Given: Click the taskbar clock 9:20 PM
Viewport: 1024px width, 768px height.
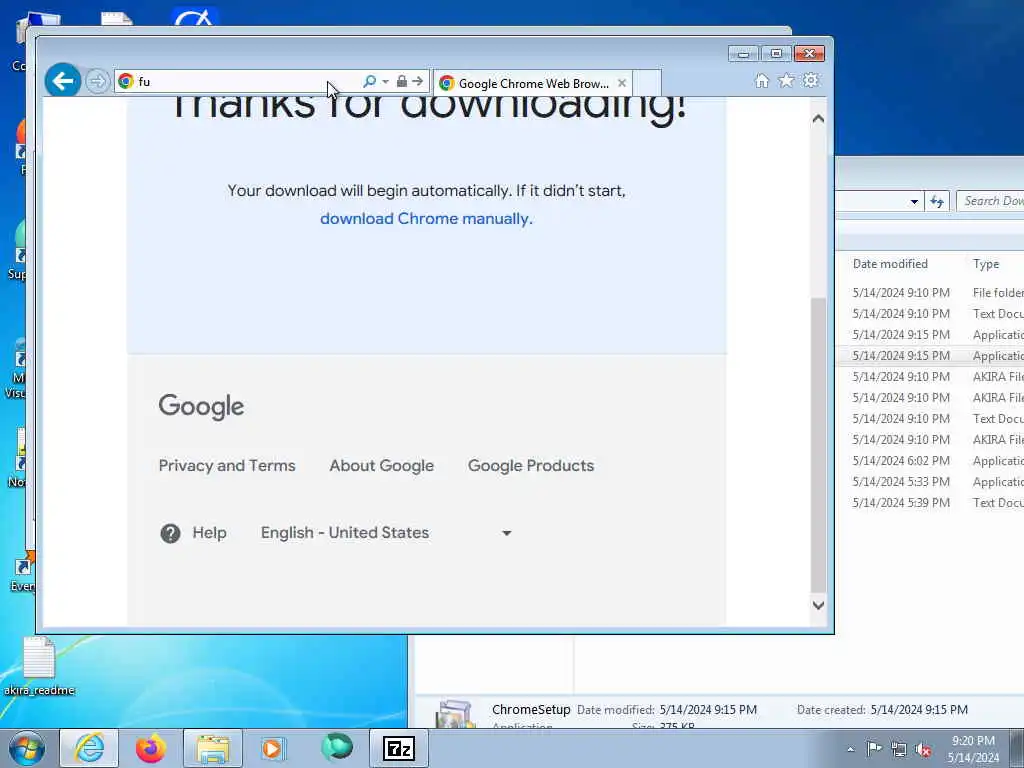Looking at the screenshot, I should (973, 741).
